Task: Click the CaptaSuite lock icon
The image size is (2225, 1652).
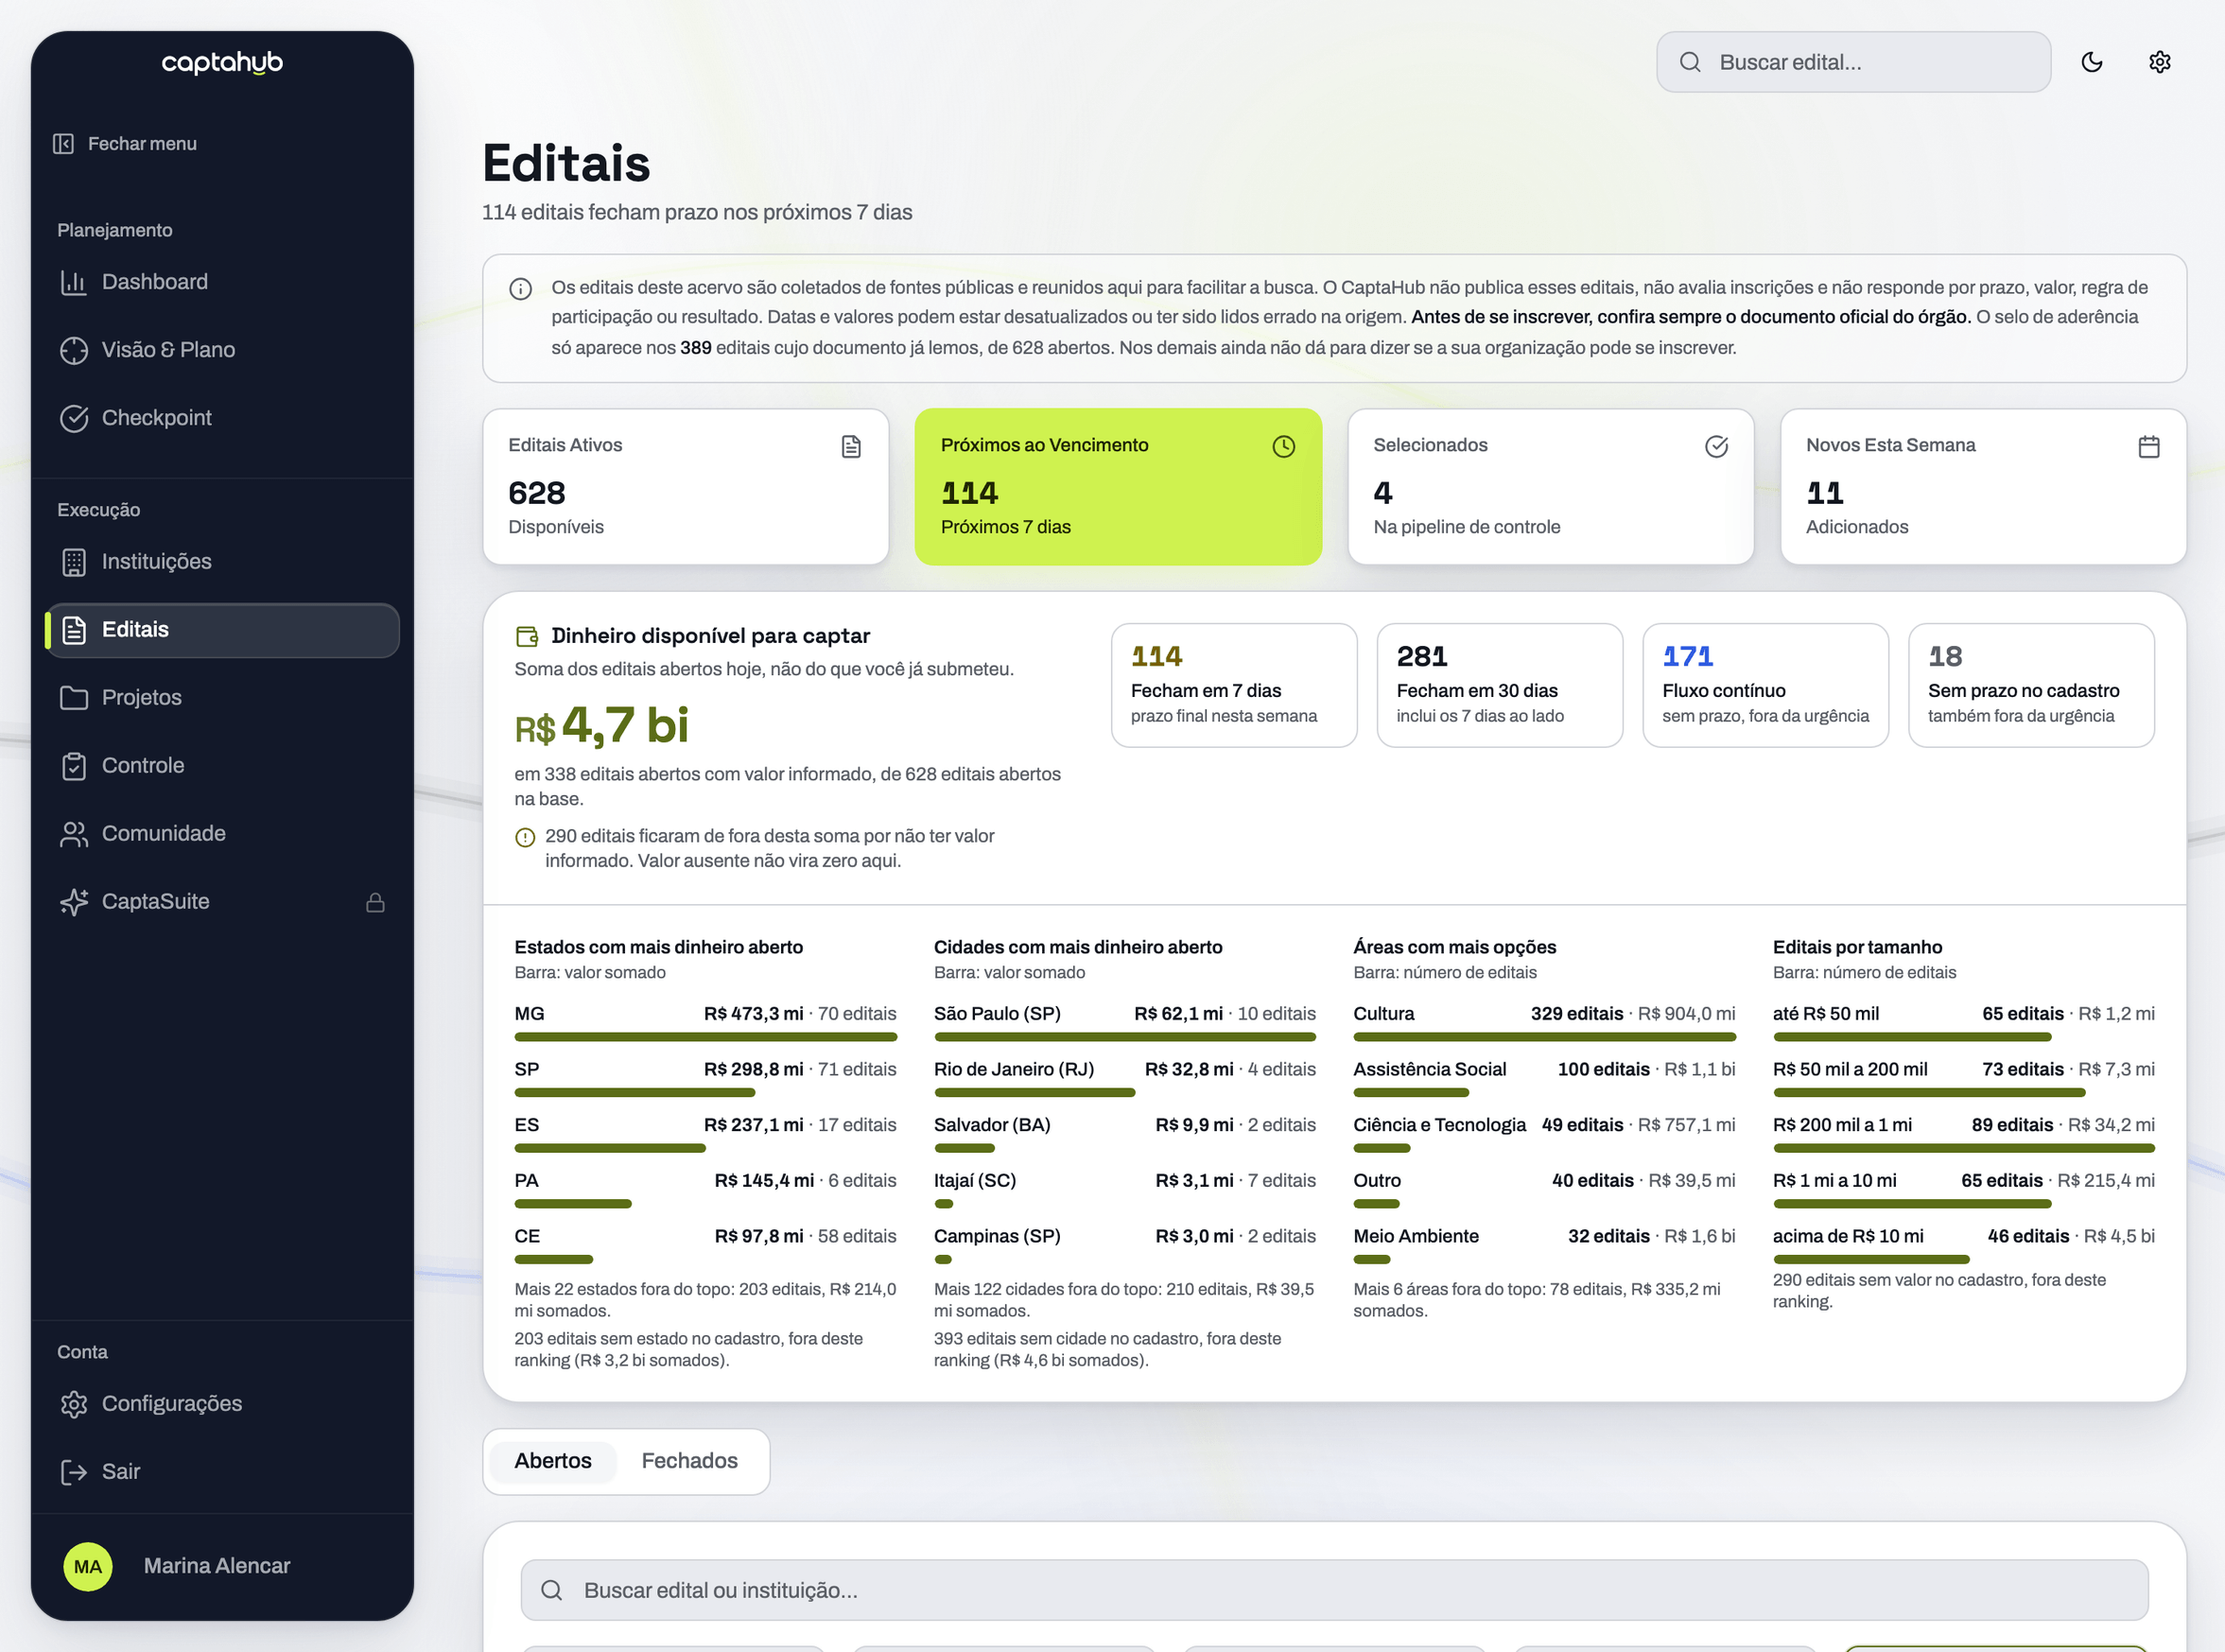Action: [375, 902]
